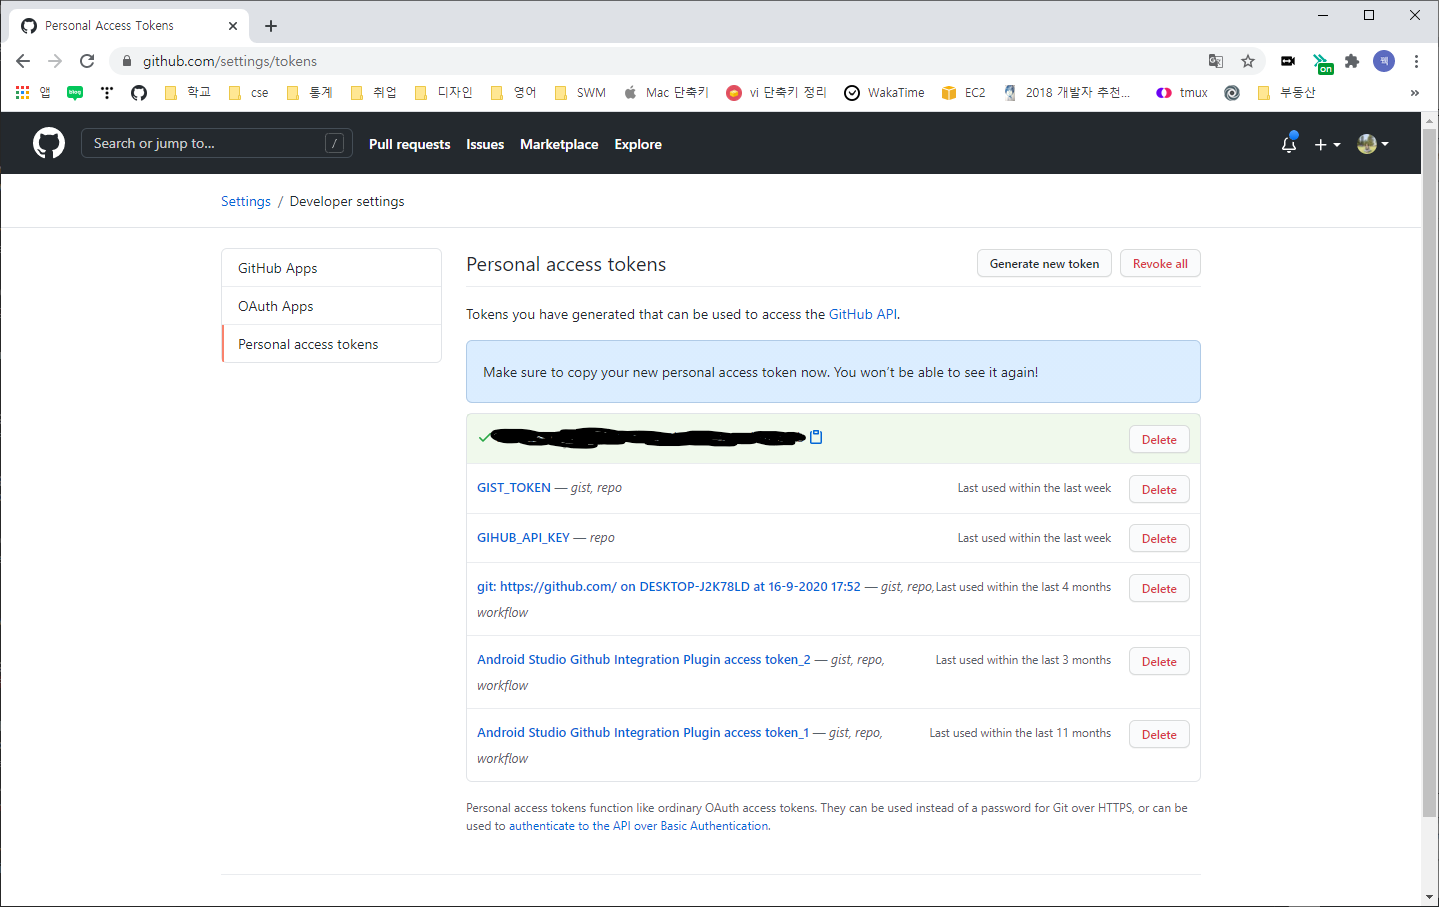
Task: Click the camera extension icon
Action: [x=1288, y=61]
